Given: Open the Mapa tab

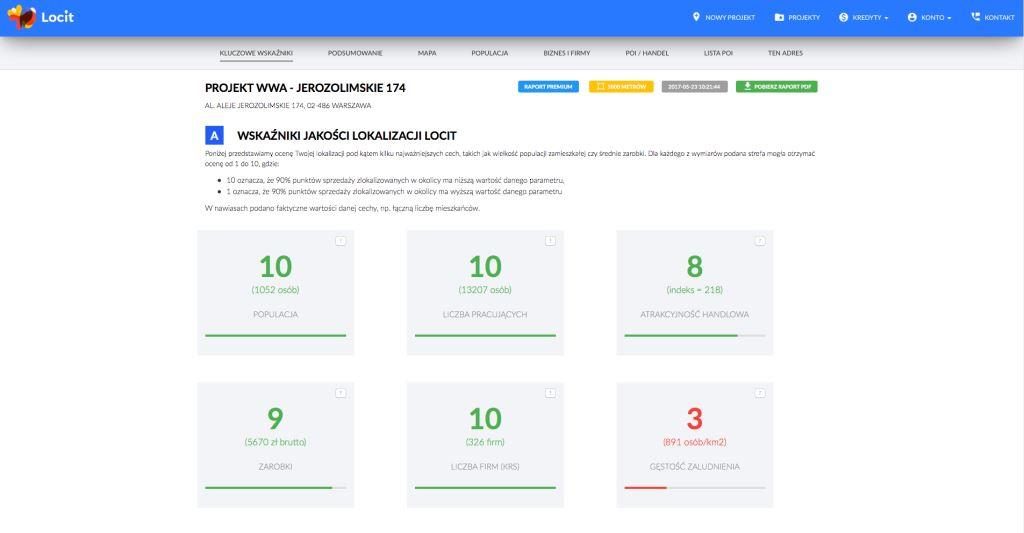Looking at the screenshot, I should pyautogui.click(x=427, y=53).
